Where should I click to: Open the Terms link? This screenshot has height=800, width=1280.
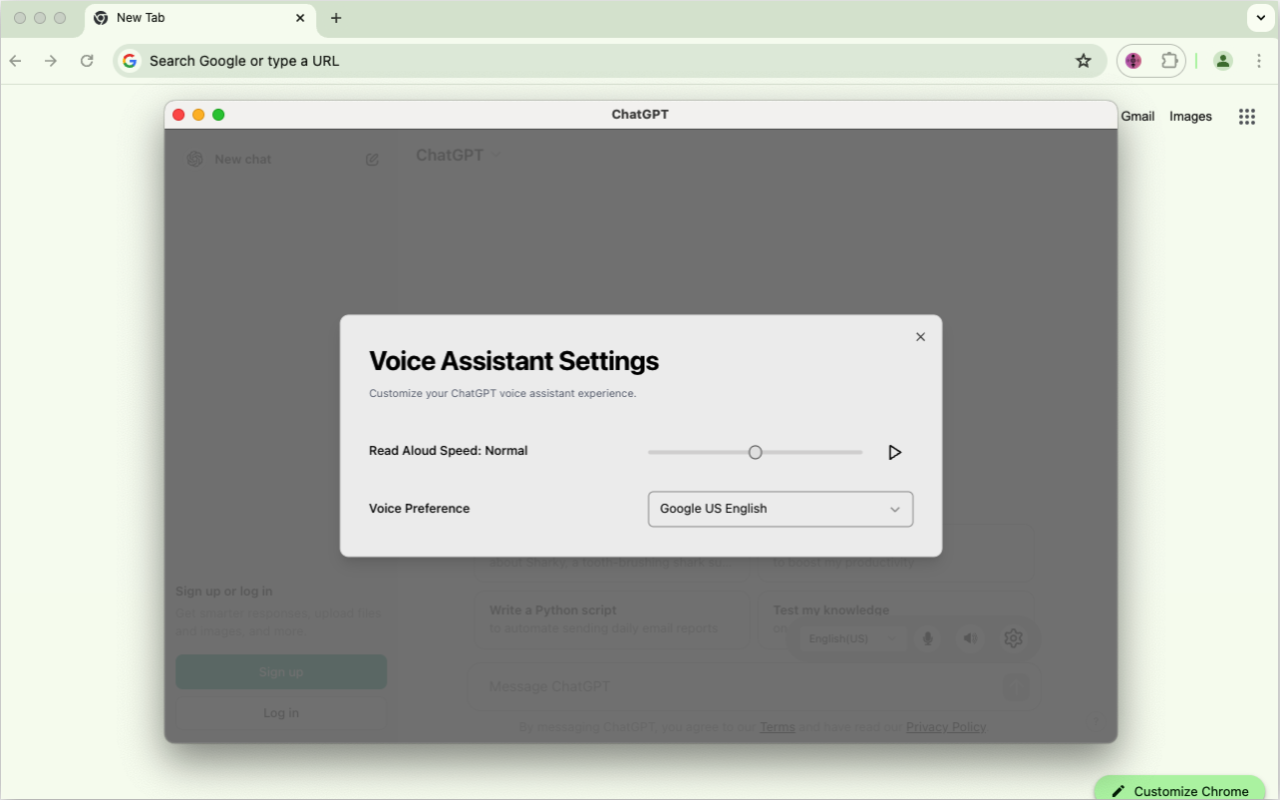777,727
